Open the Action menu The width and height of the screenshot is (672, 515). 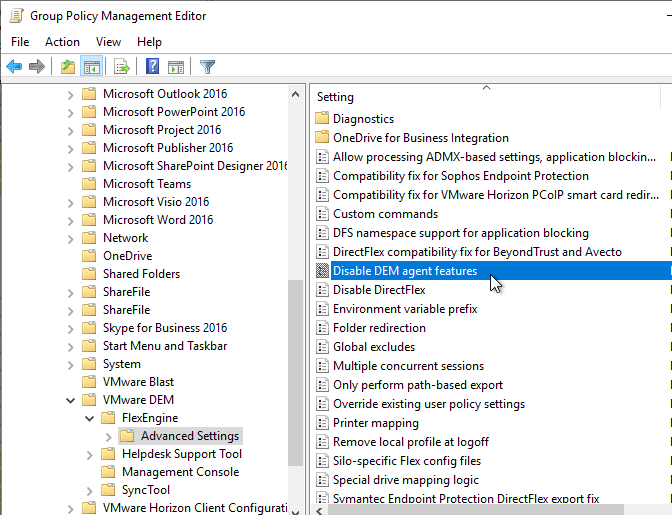(62, 42)
